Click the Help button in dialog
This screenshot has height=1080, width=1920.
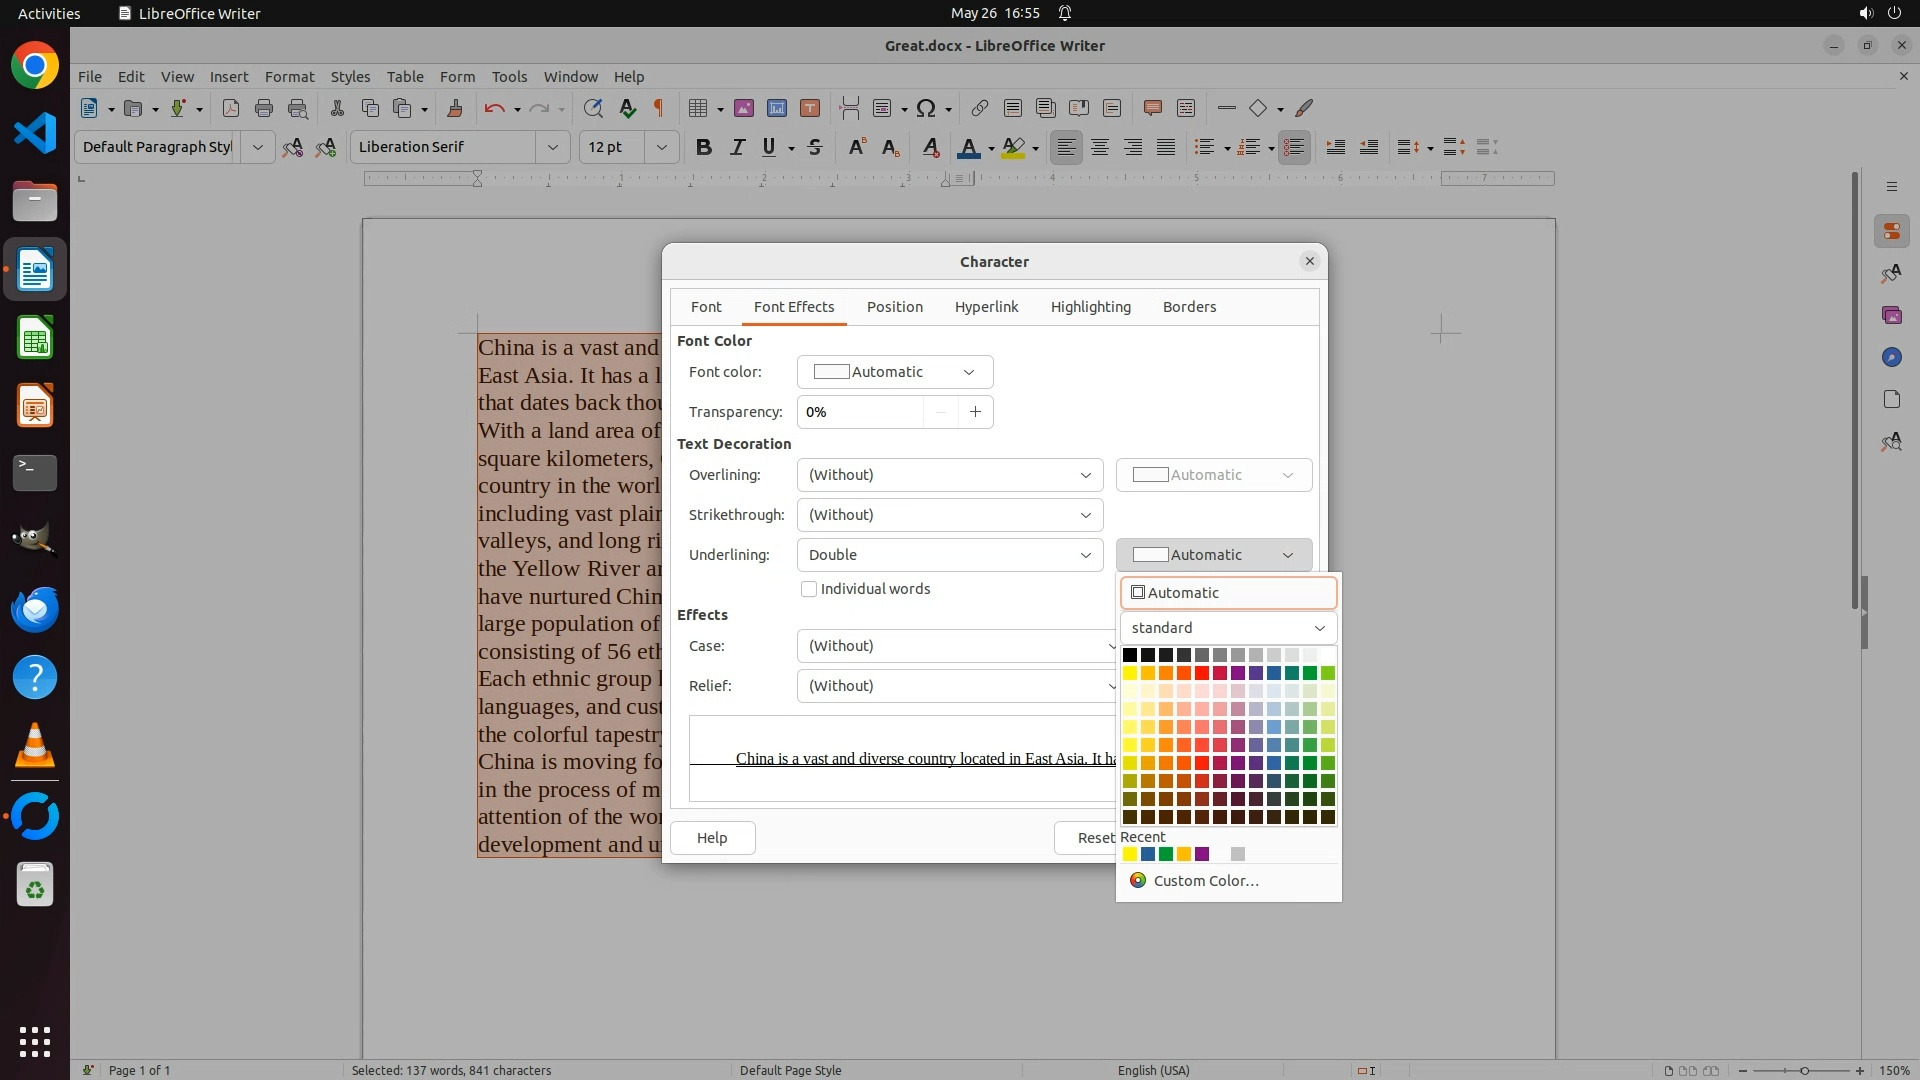tap(712, 838)
